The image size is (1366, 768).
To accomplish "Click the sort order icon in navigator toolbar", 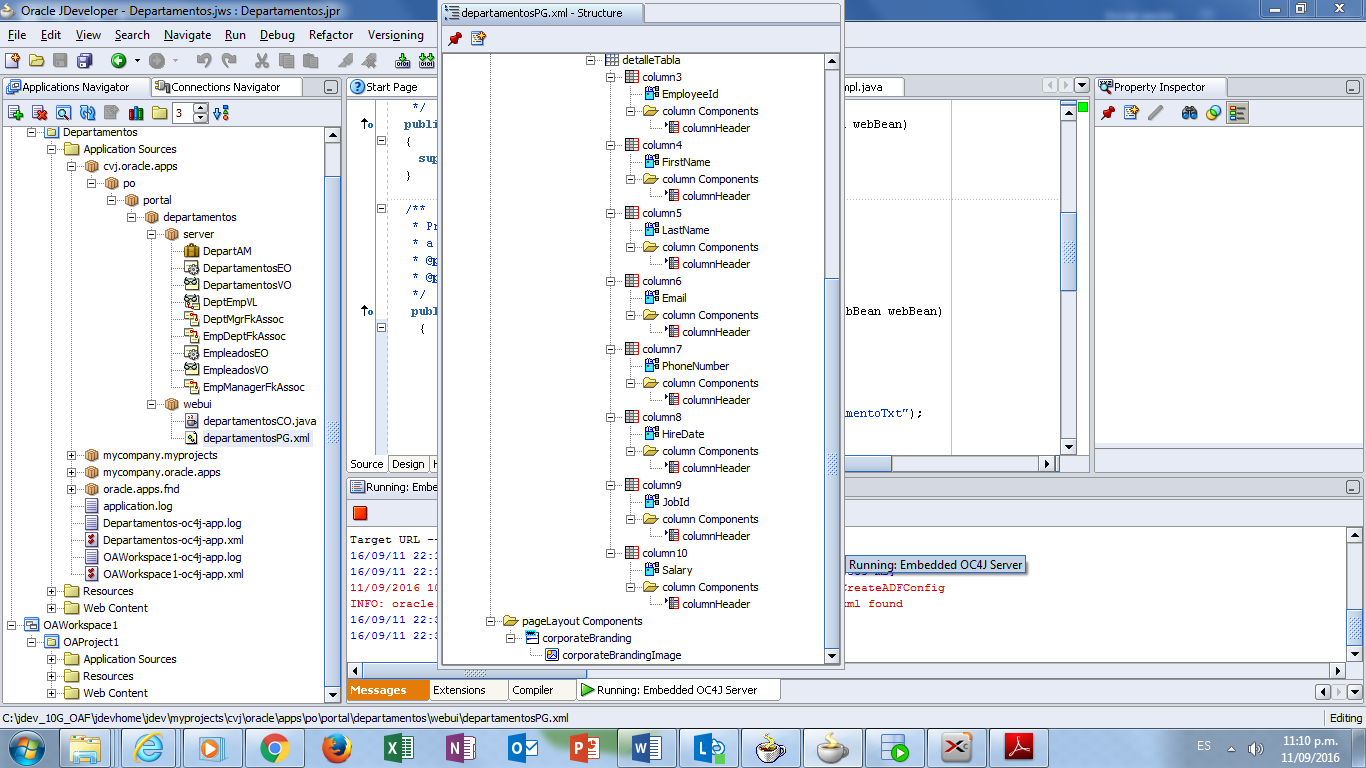I will coord(220,113).
